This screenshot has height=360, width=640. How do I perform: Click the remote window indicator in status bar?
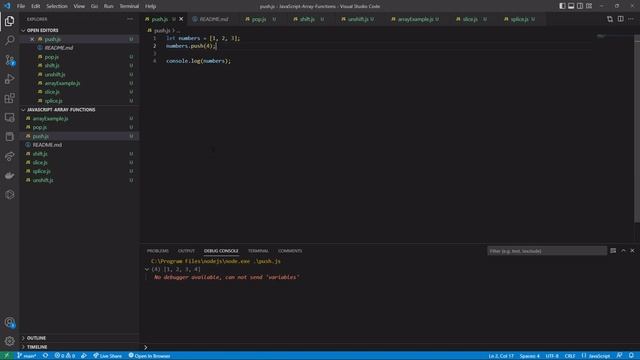(7, 356)
